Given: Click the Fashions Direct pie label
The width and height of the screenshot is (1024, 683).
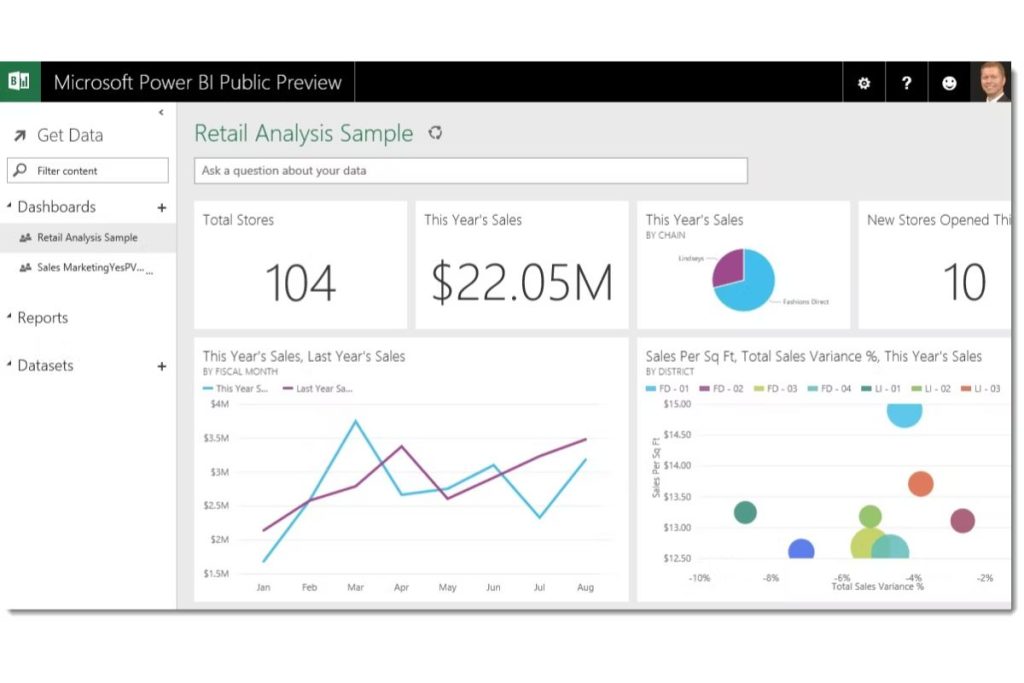Looking at the screenshot, I should pyautogui.click(x=805, y=302).
